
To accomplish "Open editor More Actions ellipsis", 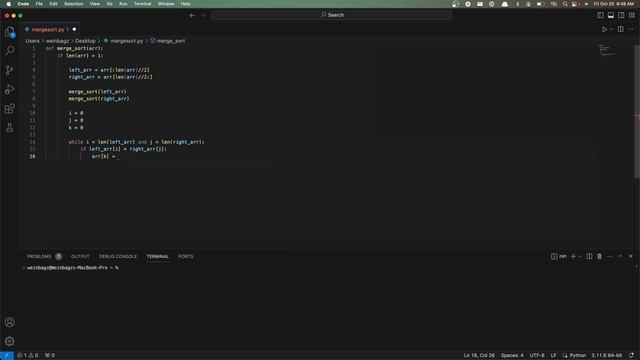I will [x=631, y=29].
